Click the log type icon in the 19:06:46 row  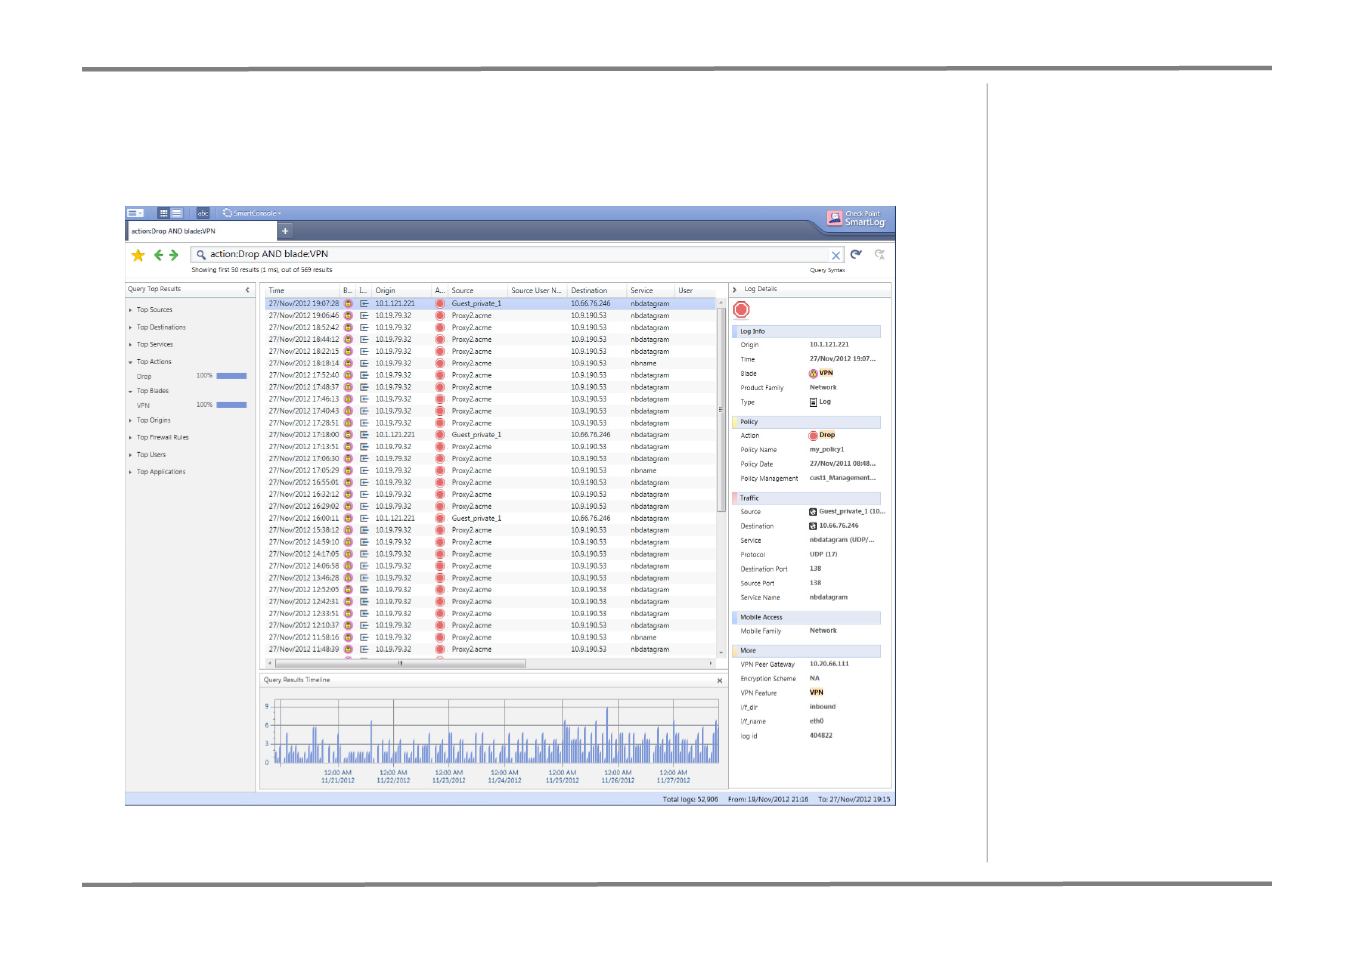pyautogui.click(x=365, y=315)
